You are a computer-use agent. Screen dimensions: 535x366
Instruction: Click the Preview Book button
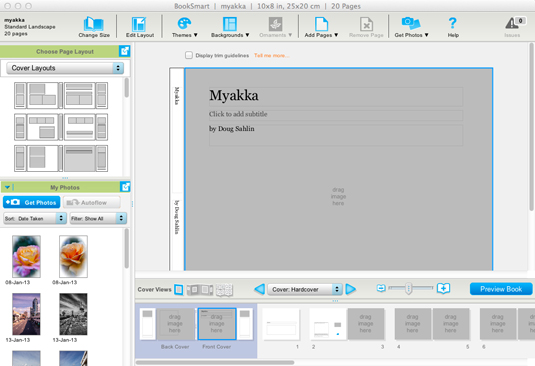click(501, 289)
